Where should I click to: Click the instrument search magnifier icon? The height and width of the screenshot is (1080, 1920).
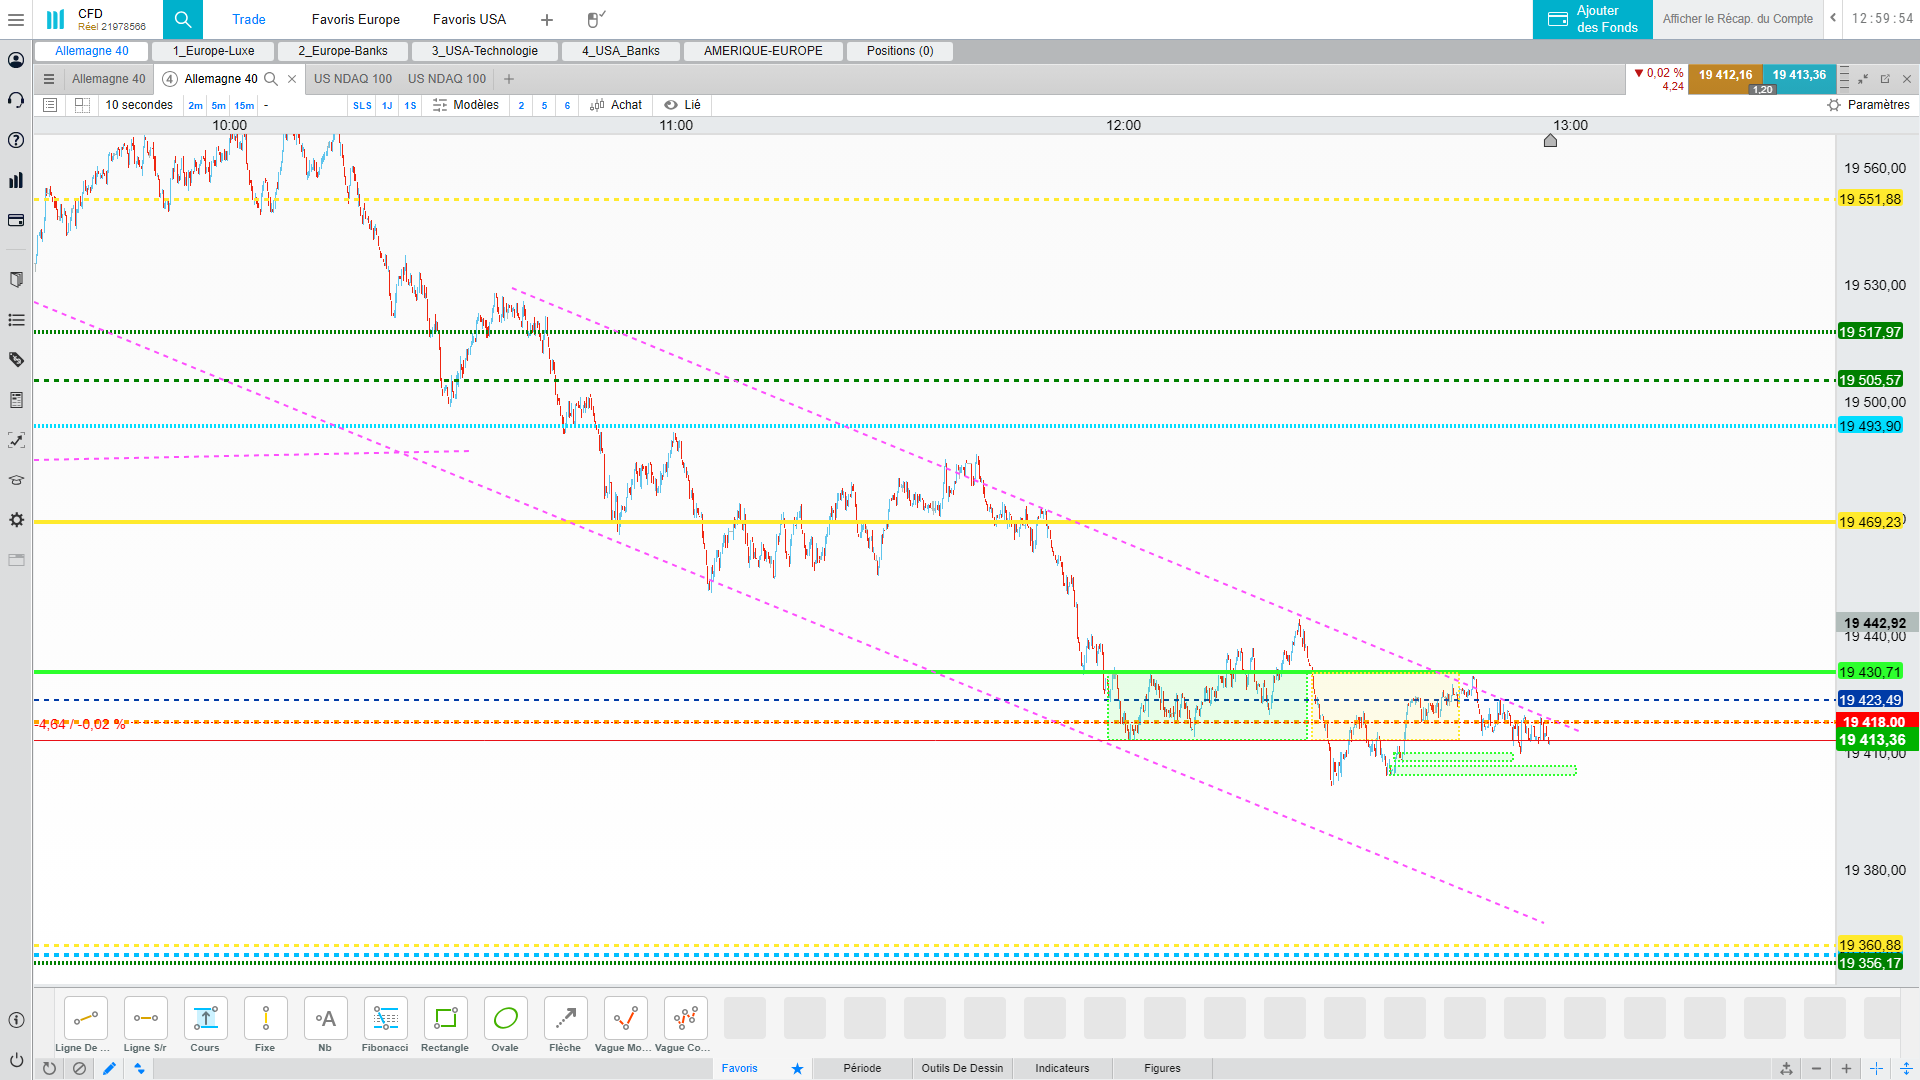pyautogui.click(x=182, y=19)
